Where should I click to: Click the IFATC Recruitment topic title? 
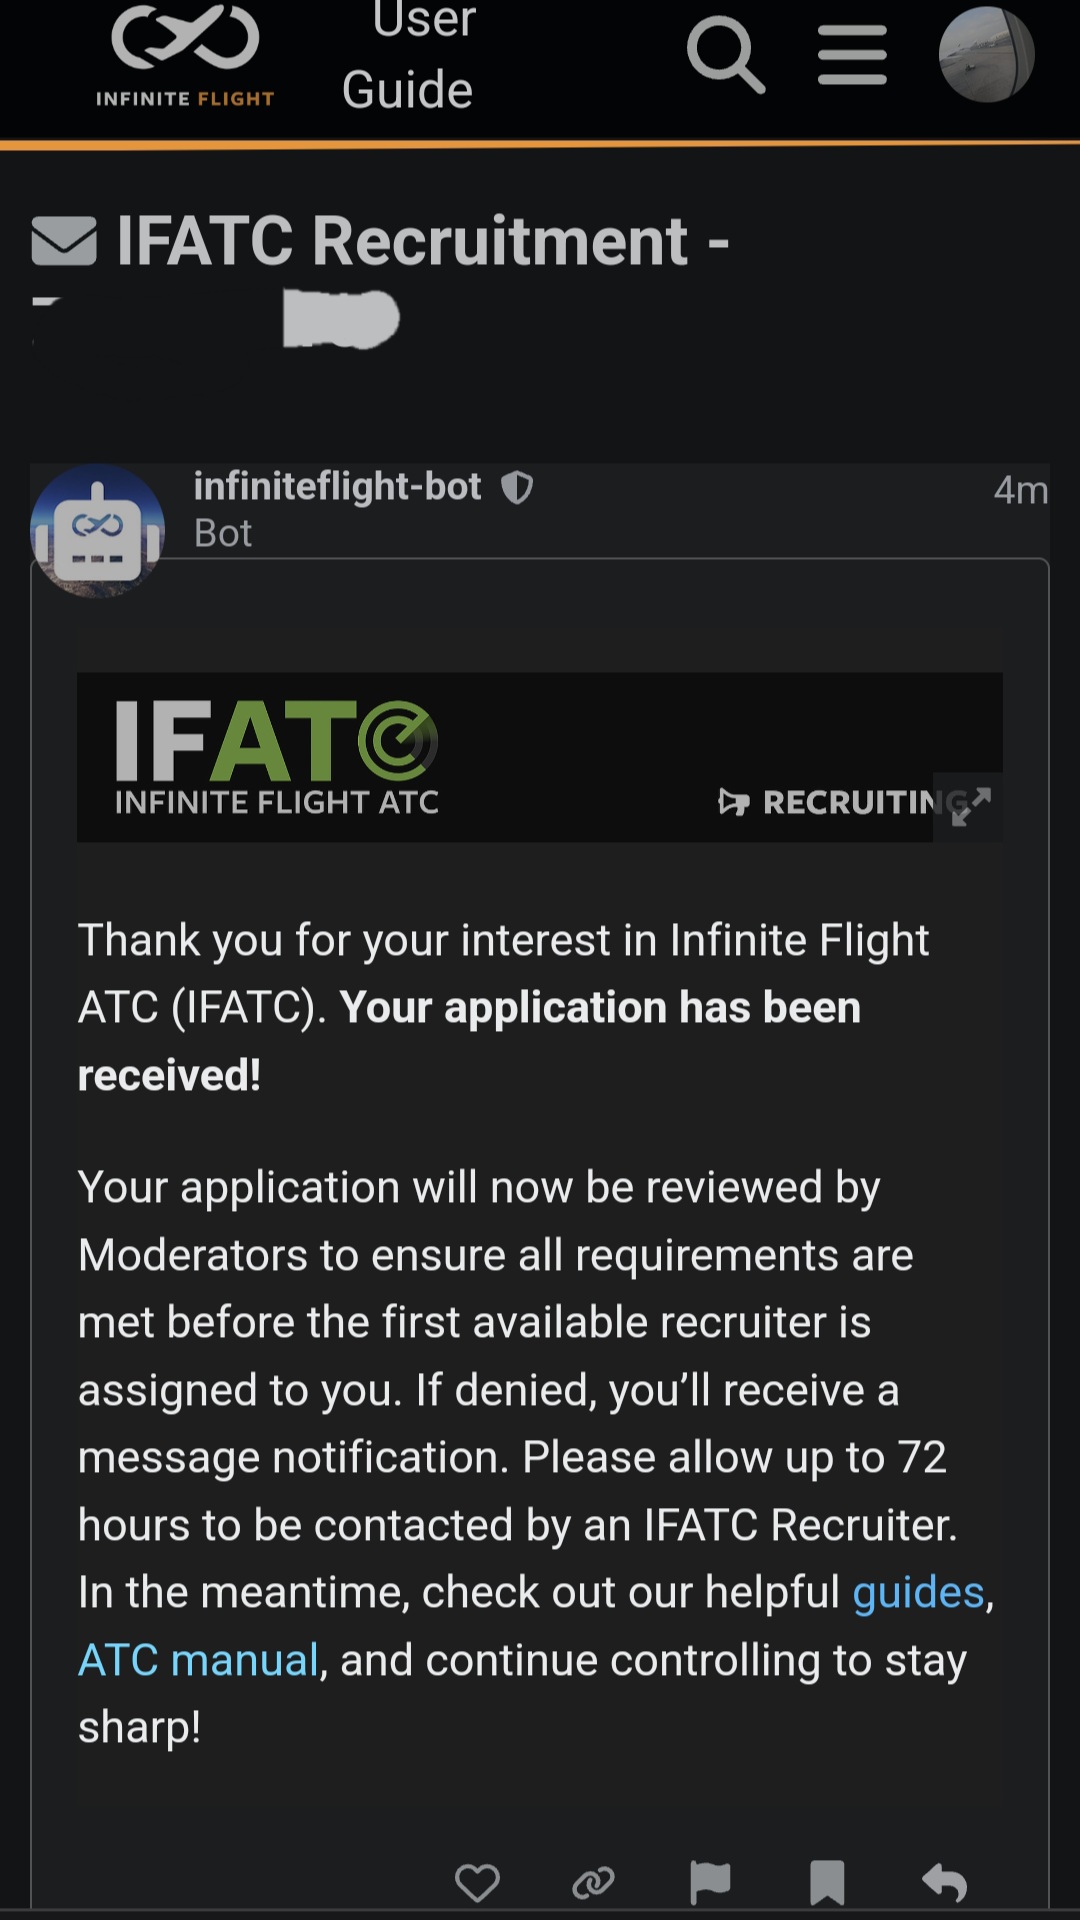422,242
